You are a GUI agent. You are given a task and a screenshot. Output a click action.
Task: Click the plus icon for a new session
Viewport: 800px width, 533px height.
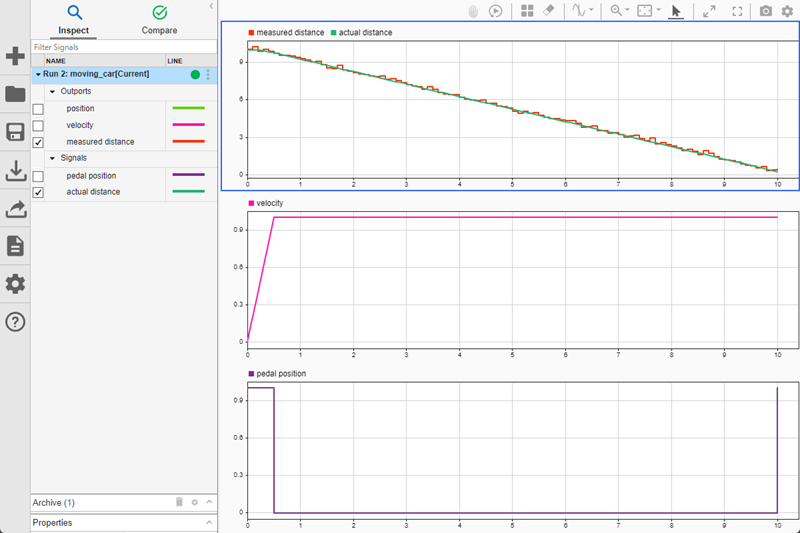click(15, 56)
